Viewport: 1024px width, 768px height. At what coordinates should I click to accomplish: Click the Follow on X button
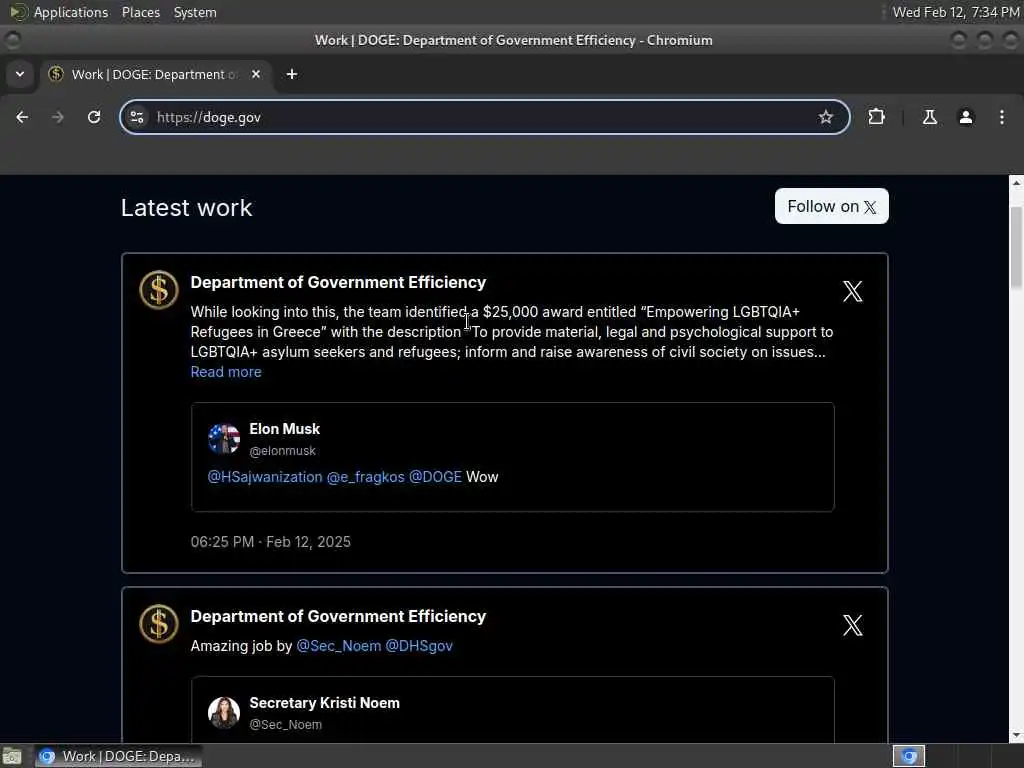click(831, 206)
